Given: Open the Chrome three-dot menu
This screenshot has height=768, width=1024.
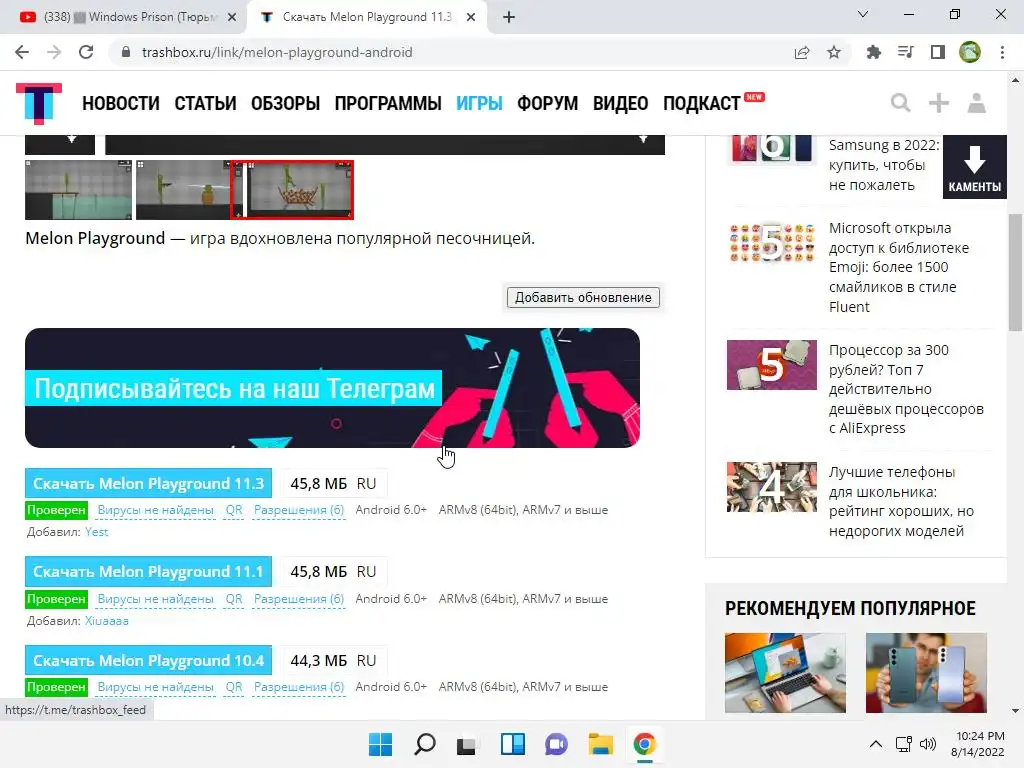Looking at the screenshot, I should (1002, 52).
